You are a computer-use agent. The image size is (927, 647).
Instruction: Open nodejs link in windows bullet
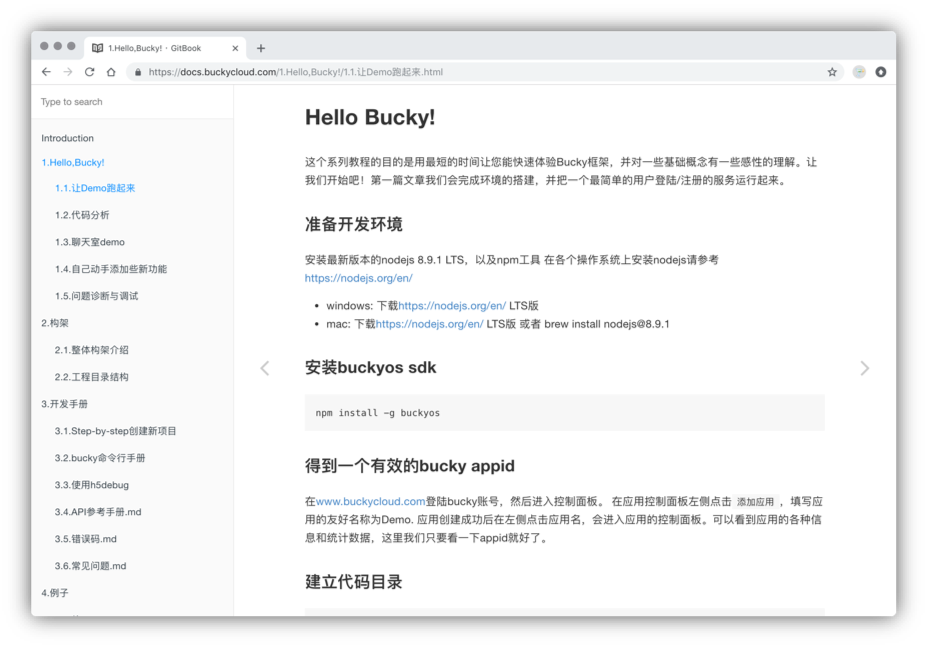[x=452, y=306]
